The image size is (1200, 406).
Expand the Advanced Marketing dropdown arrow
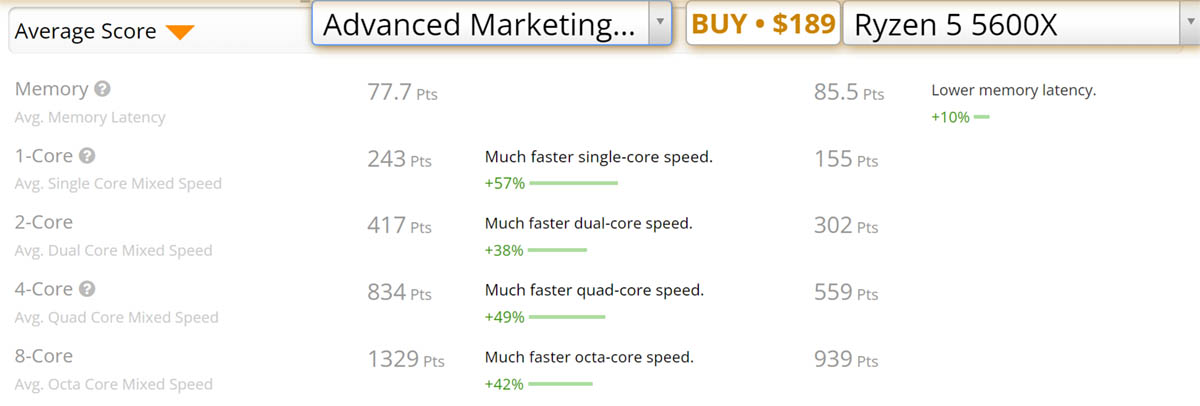[x=659, y=23]
